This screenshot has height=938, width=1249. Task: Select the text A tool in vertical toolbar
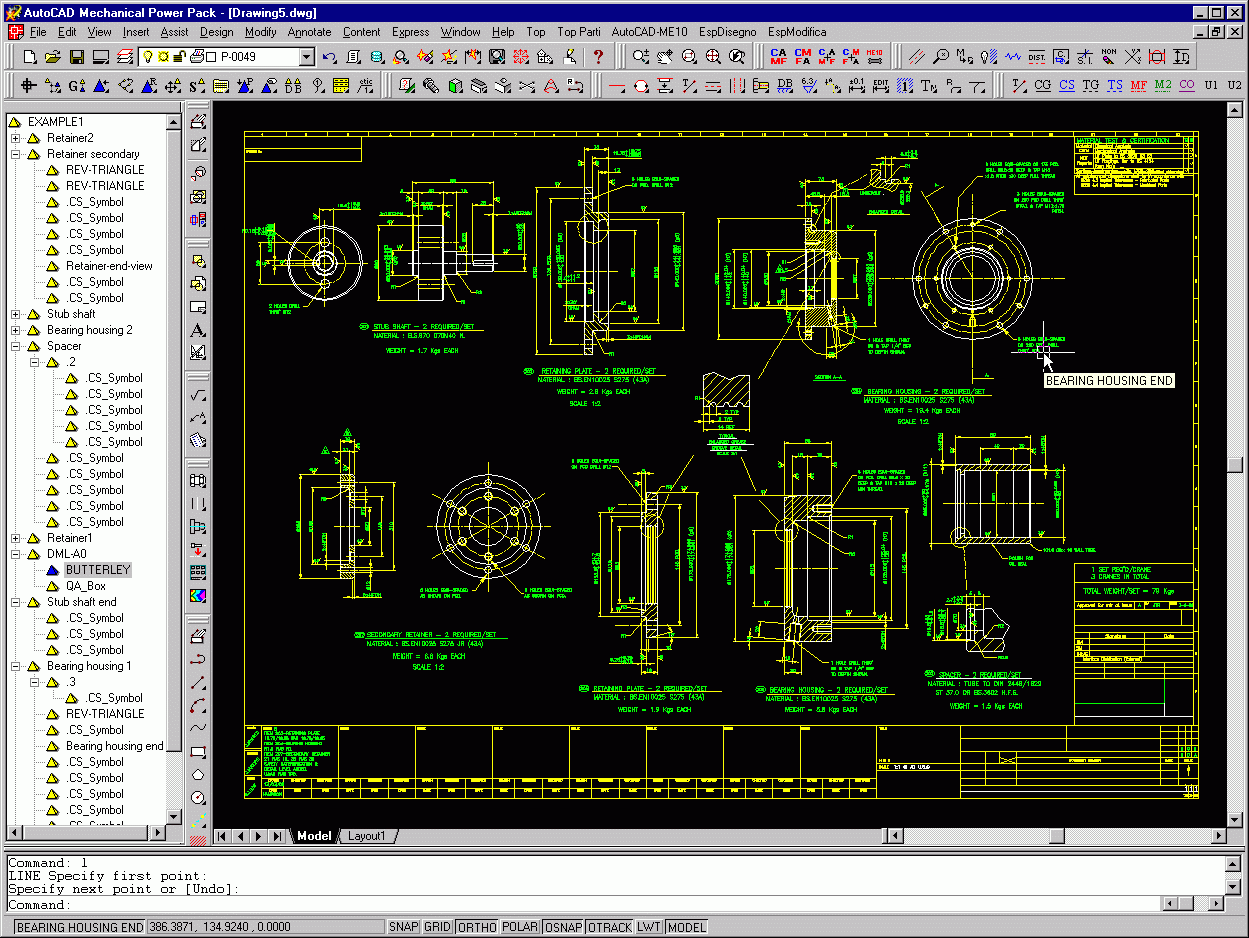(198, 329)
